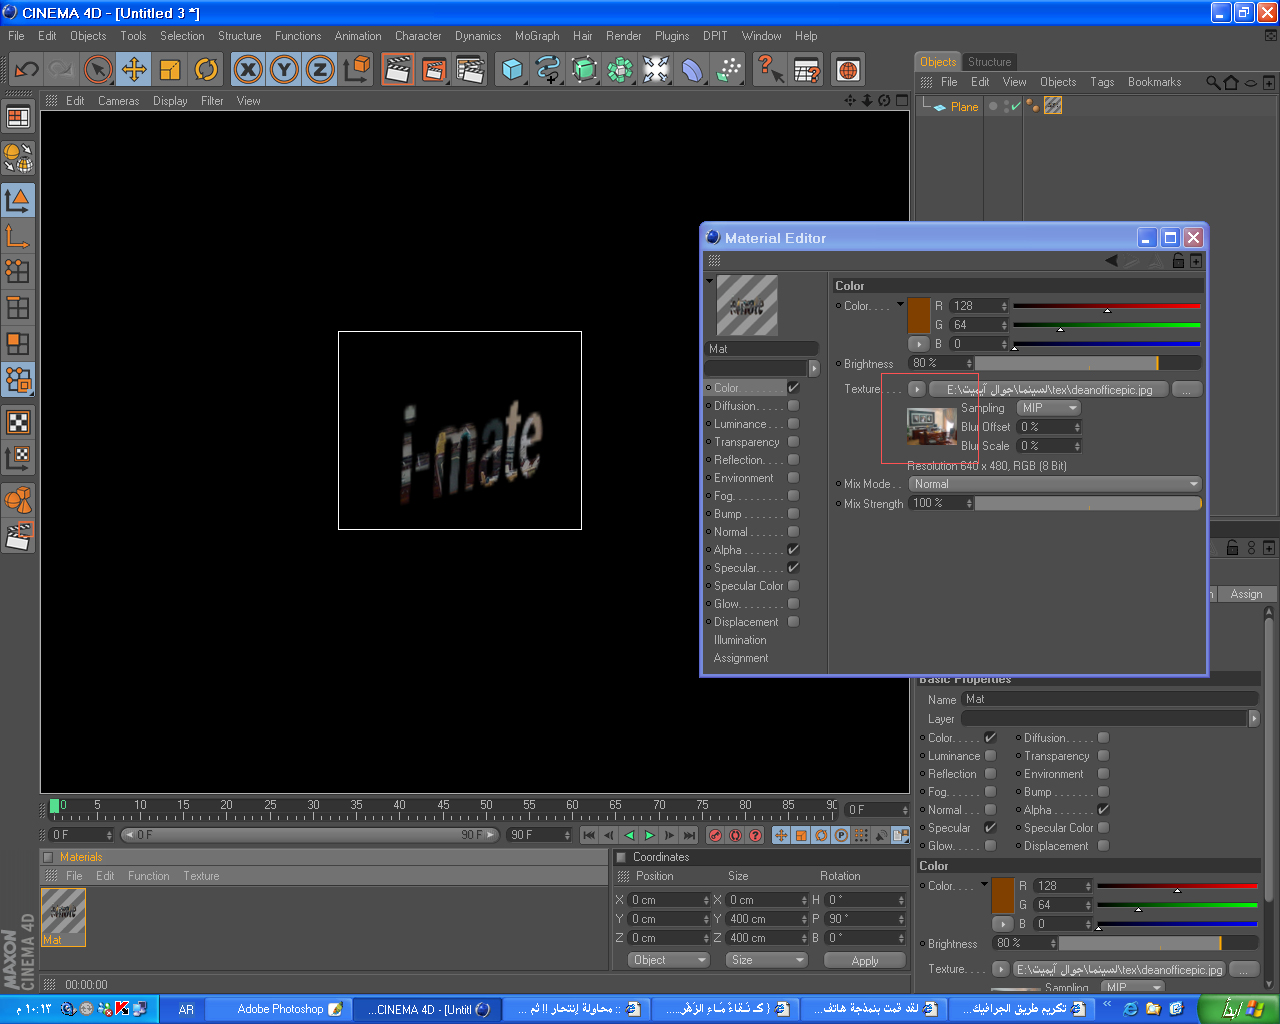Screen dimensions: 1280x1024
Task: Select the Move tool
Action: (x=134, y=69)
